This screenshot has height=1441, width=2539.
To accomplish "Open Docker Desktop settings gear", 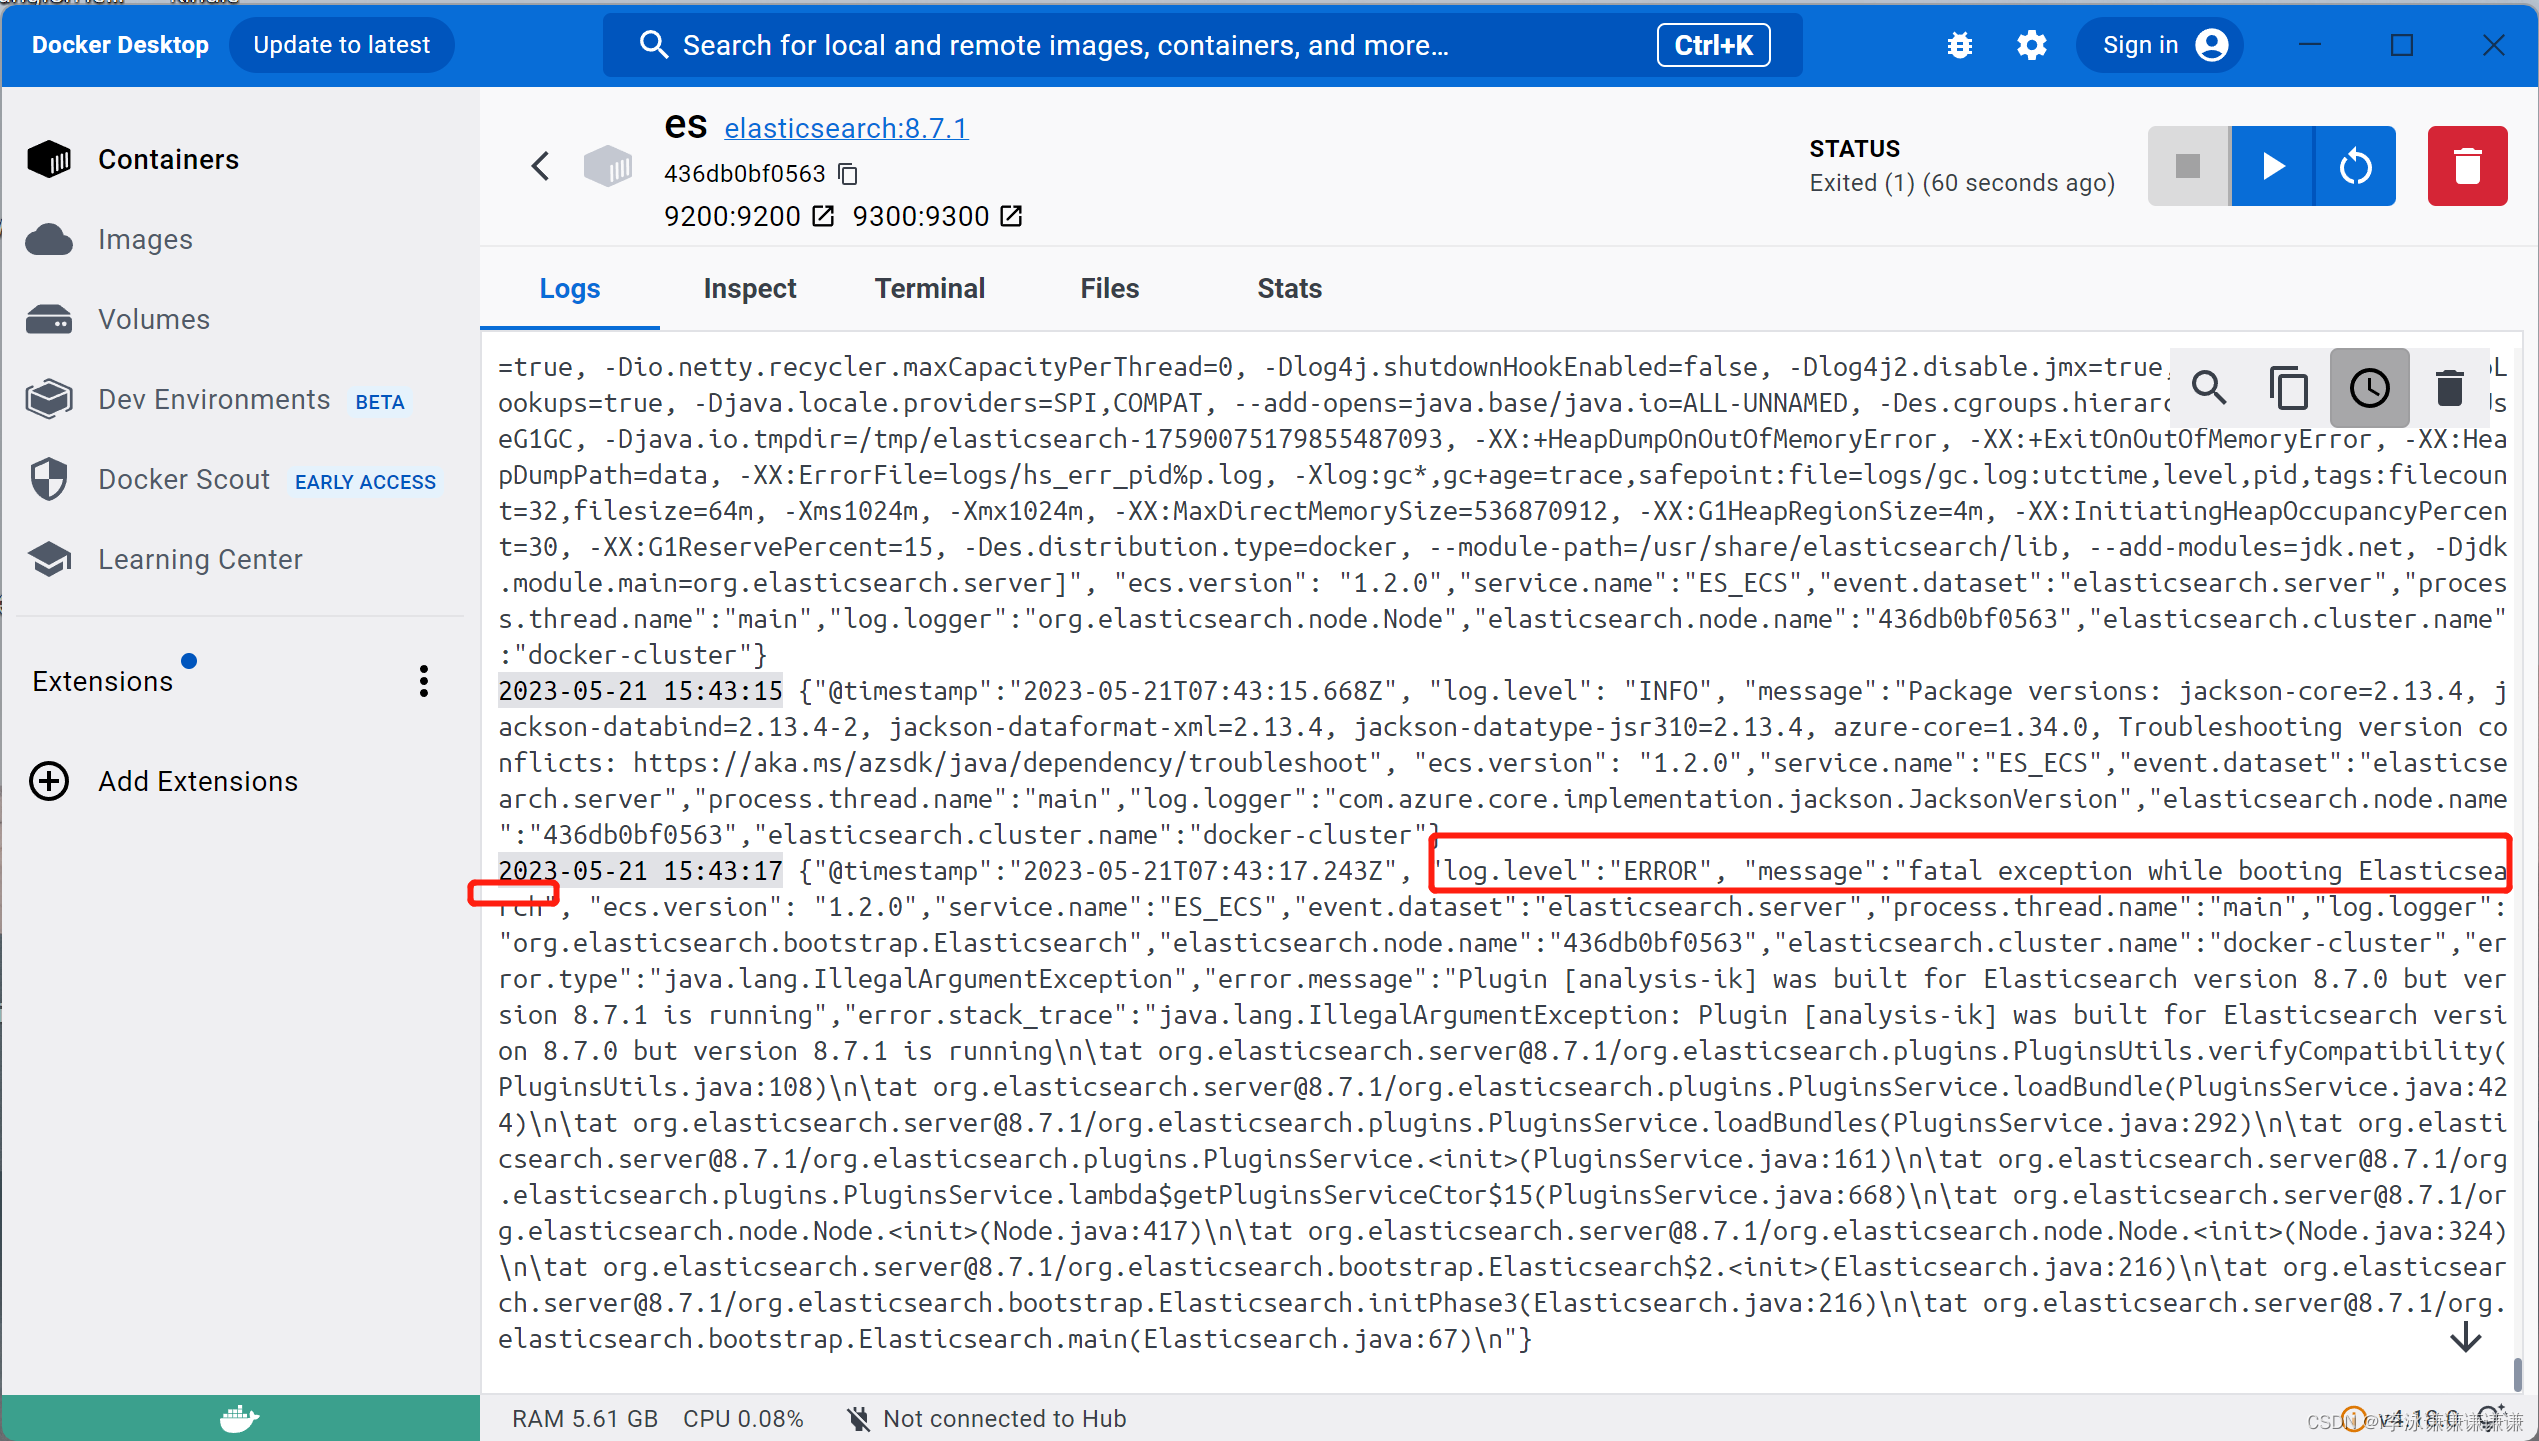I will click(2032, 45).
